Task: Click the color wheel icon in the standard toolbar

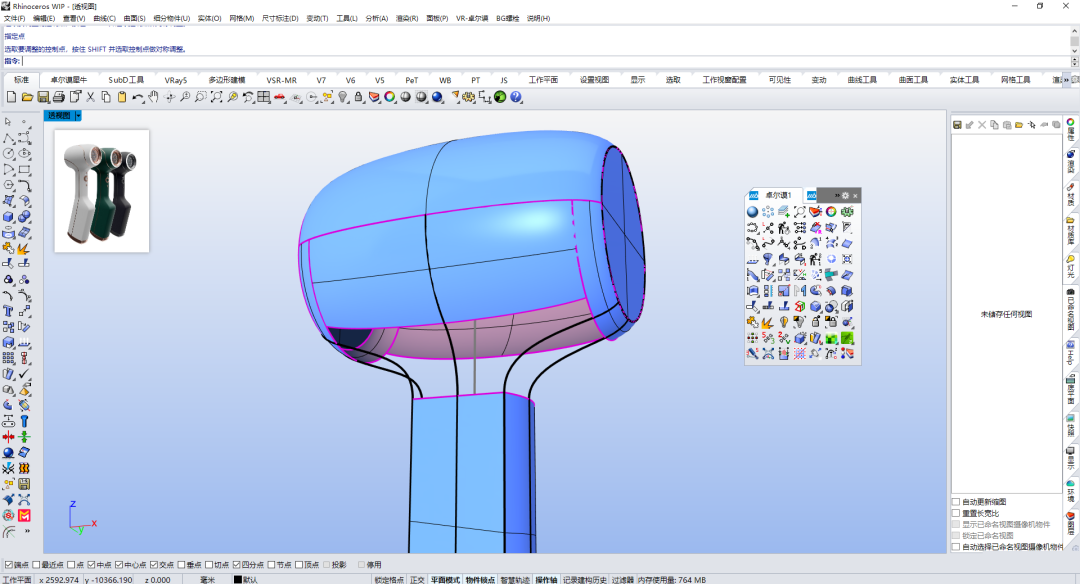Action: pyautogui.click(x=390, y=97)
